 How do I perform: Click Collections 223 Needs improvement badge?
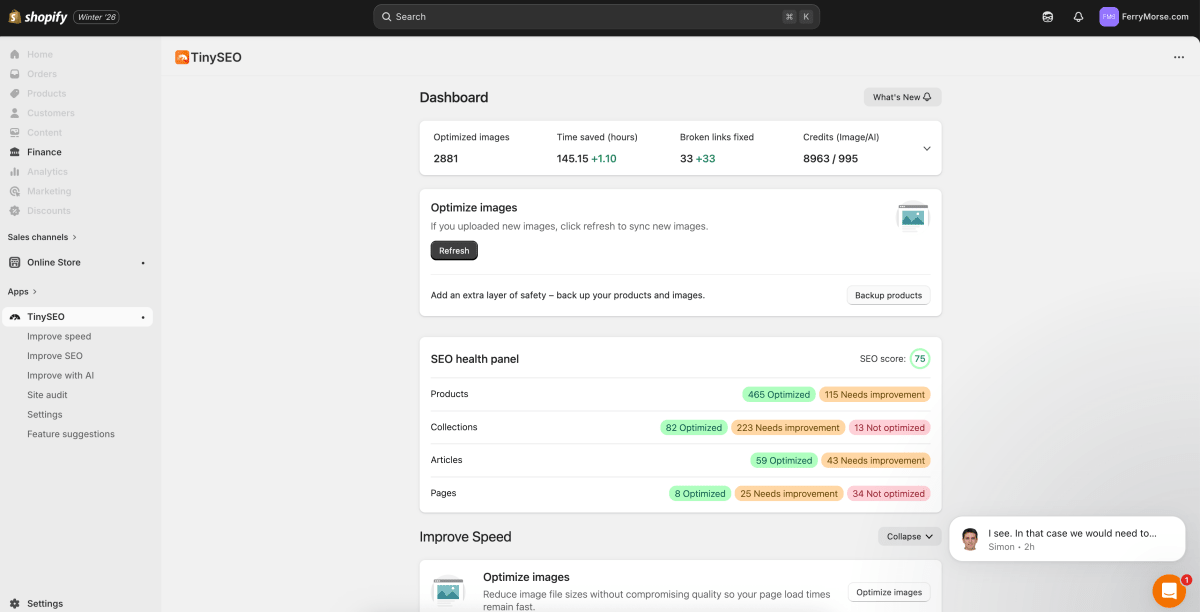(788, 427)
